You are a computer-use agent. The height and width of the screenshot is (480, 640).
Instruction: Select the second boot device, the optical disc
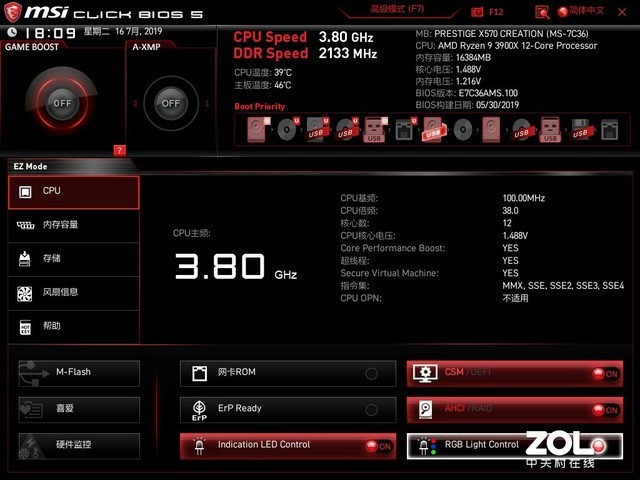(x=287, y=129)
